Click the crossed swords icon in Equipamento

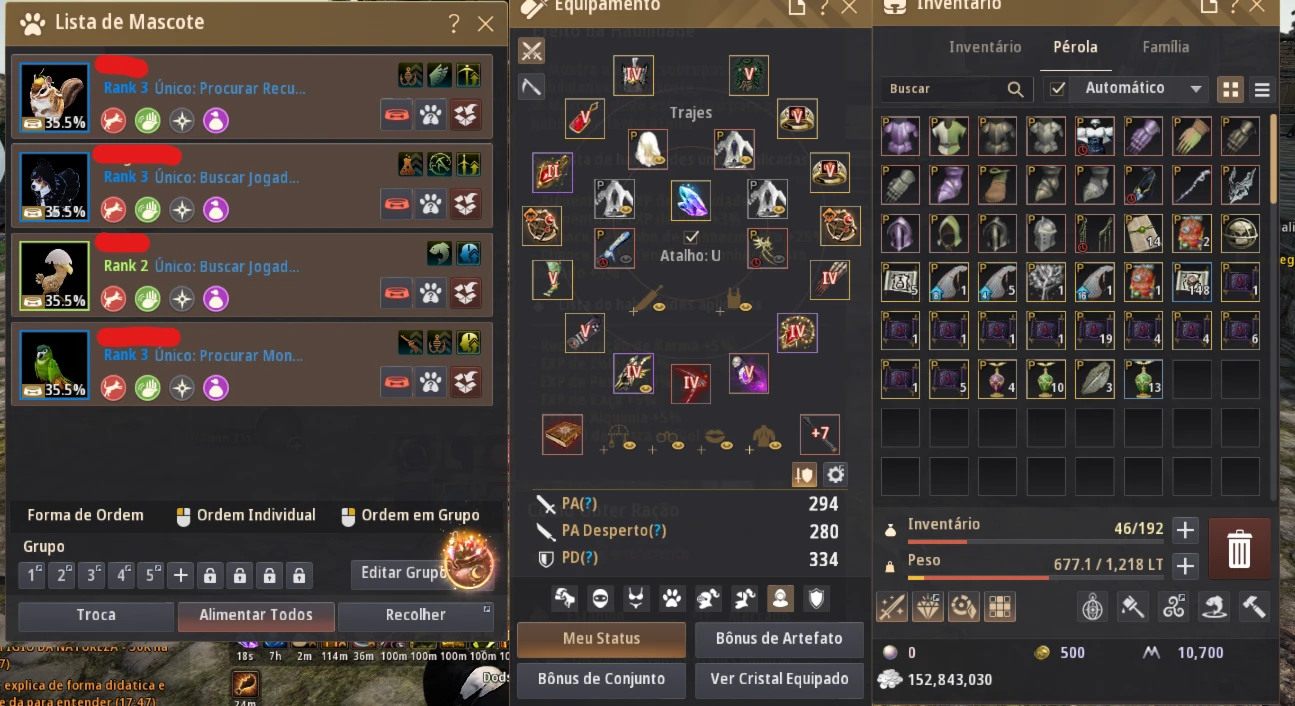click(532, 50)
